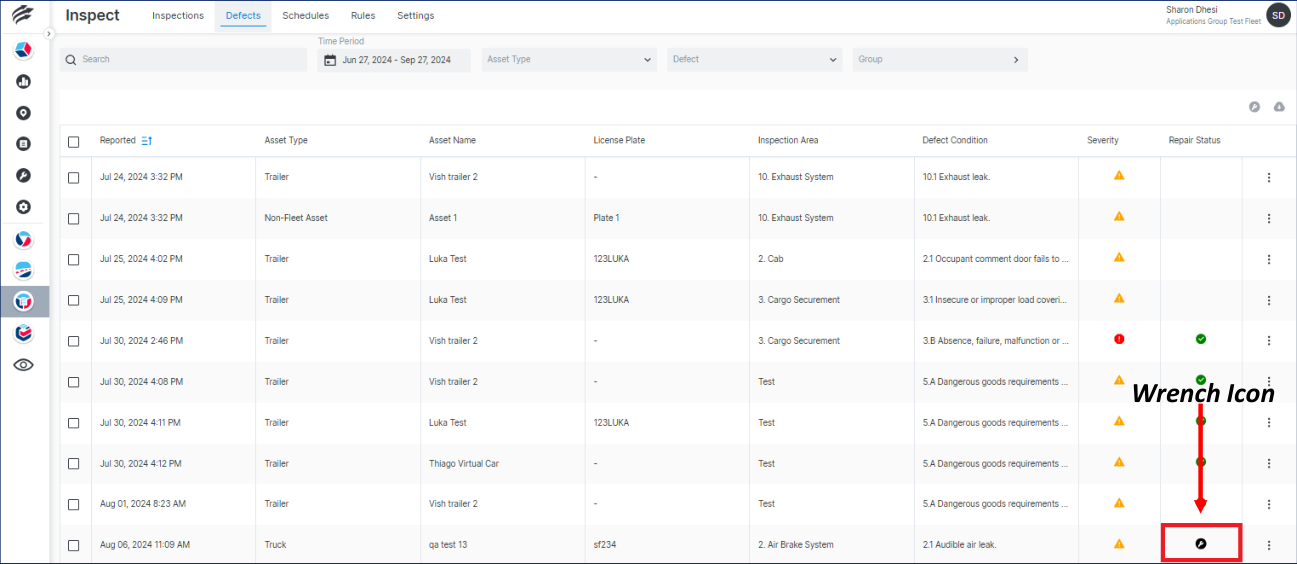Select the highlighted Inspect app sidebar icon
This screenshot has width=1297, height=564.
(23, 301)
